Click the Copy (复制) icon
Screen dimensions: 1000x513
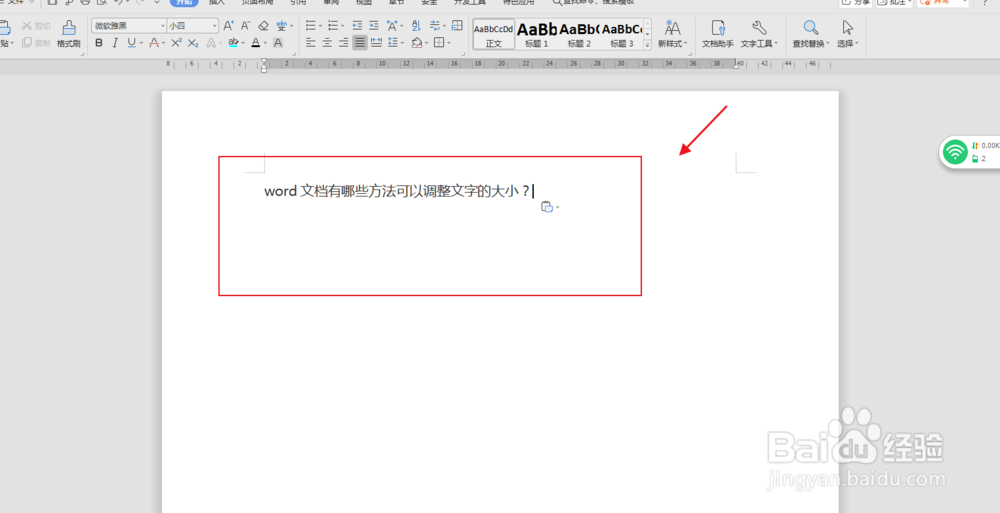(27, 43)
